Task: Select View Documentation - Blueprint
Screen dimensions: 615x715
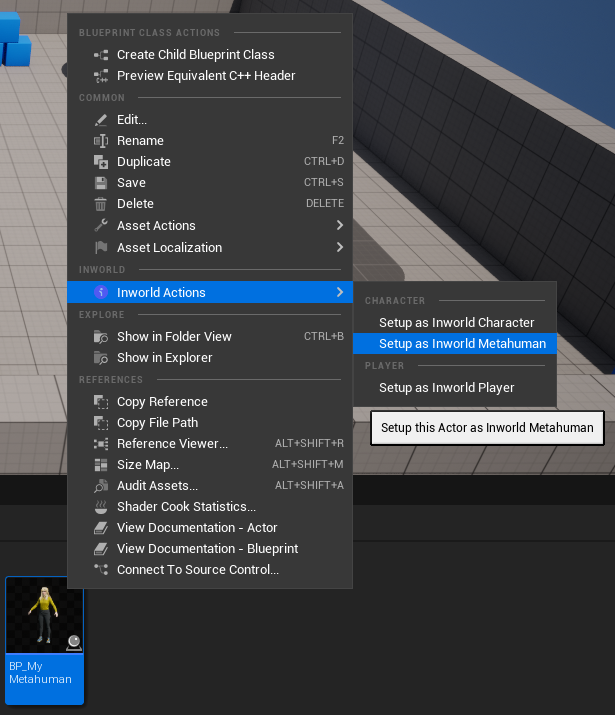Action: coord(210,548)
